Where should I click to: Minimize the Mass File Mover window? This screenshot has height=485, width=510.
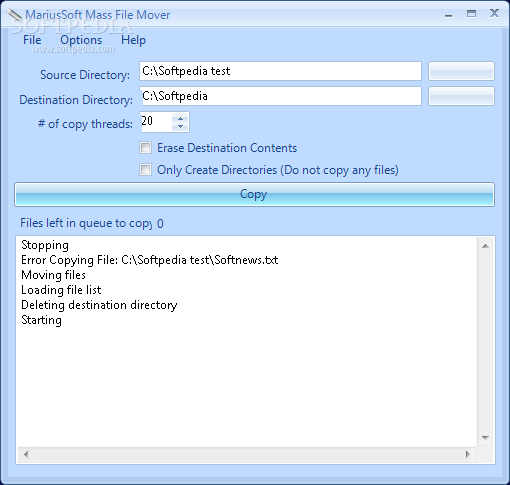click(x=449, y=15)
